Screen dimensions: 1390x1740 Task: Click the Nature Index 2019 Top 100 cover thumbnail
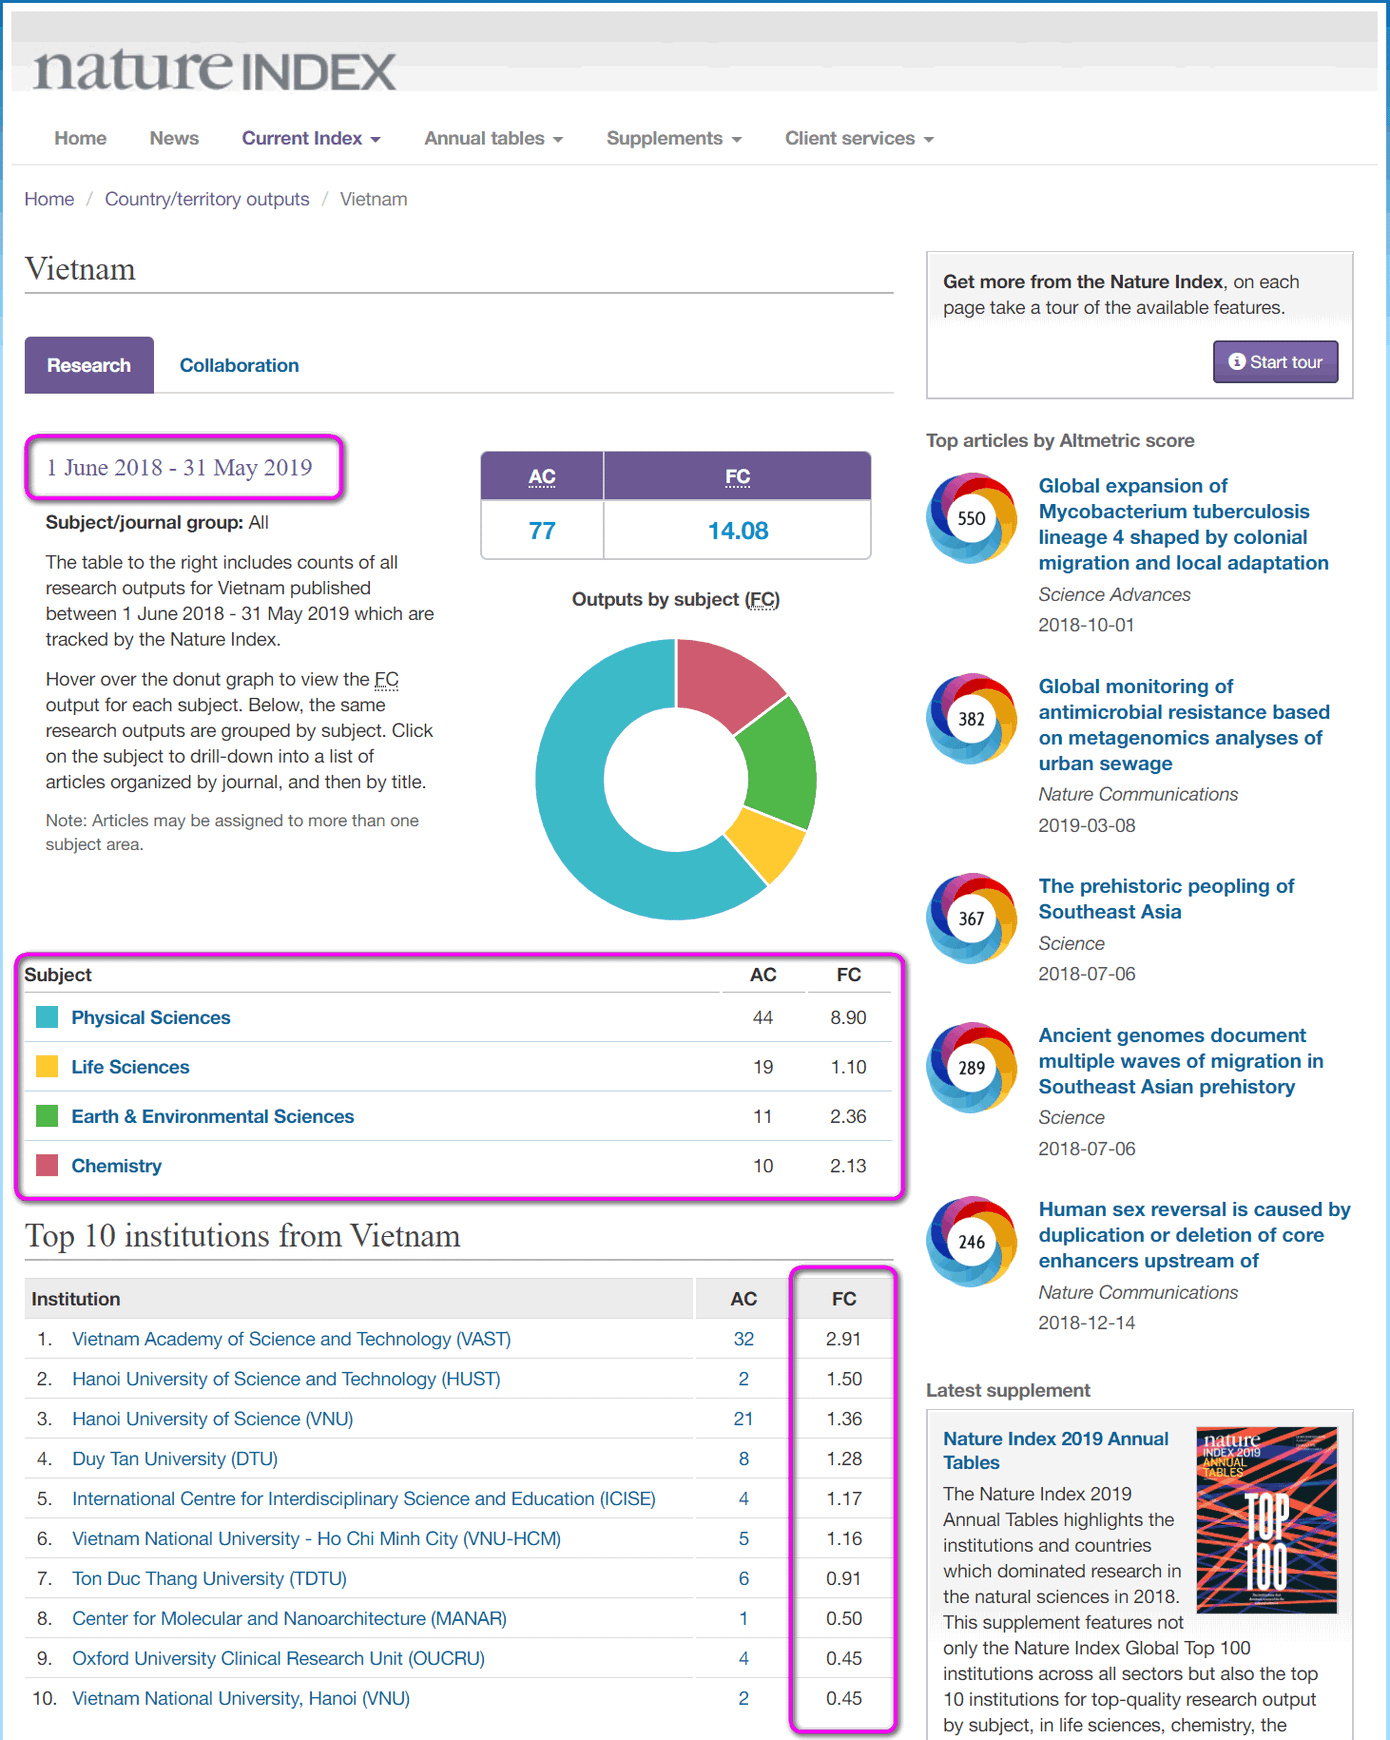point(1266,1519)
